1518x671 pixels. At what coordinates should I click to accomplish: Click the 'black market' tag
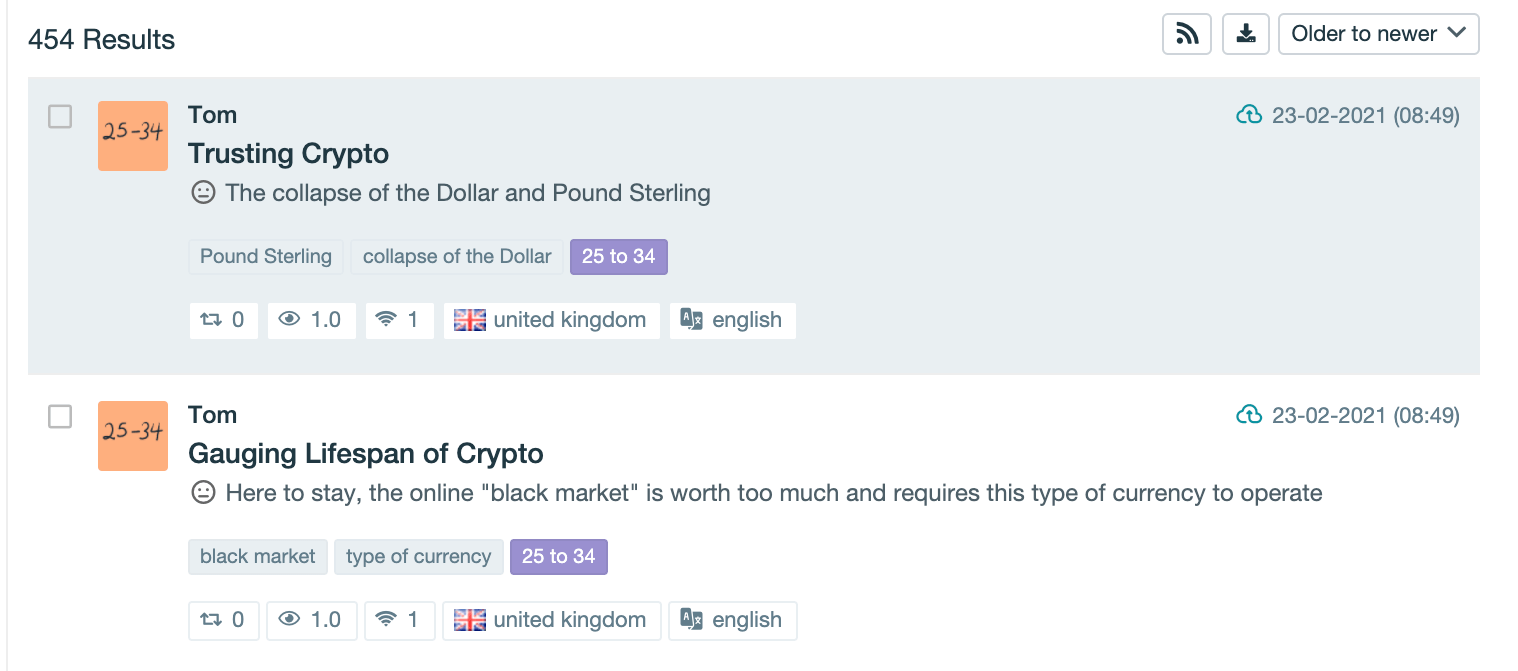click(258, 557)
